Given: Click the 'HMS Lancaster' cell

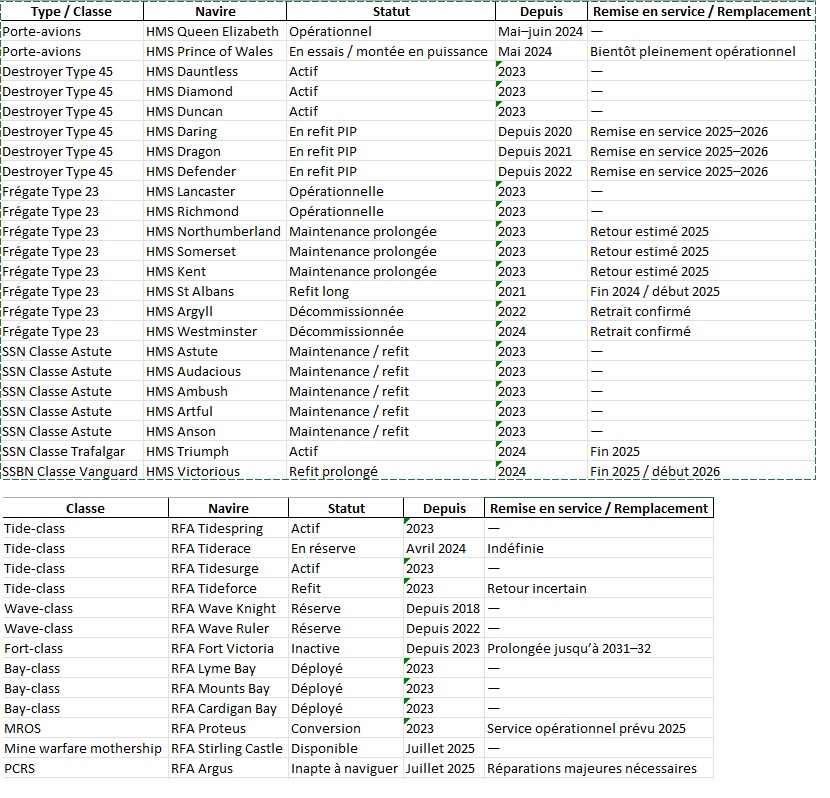Looking at the screenshot, I should (215, 192).
